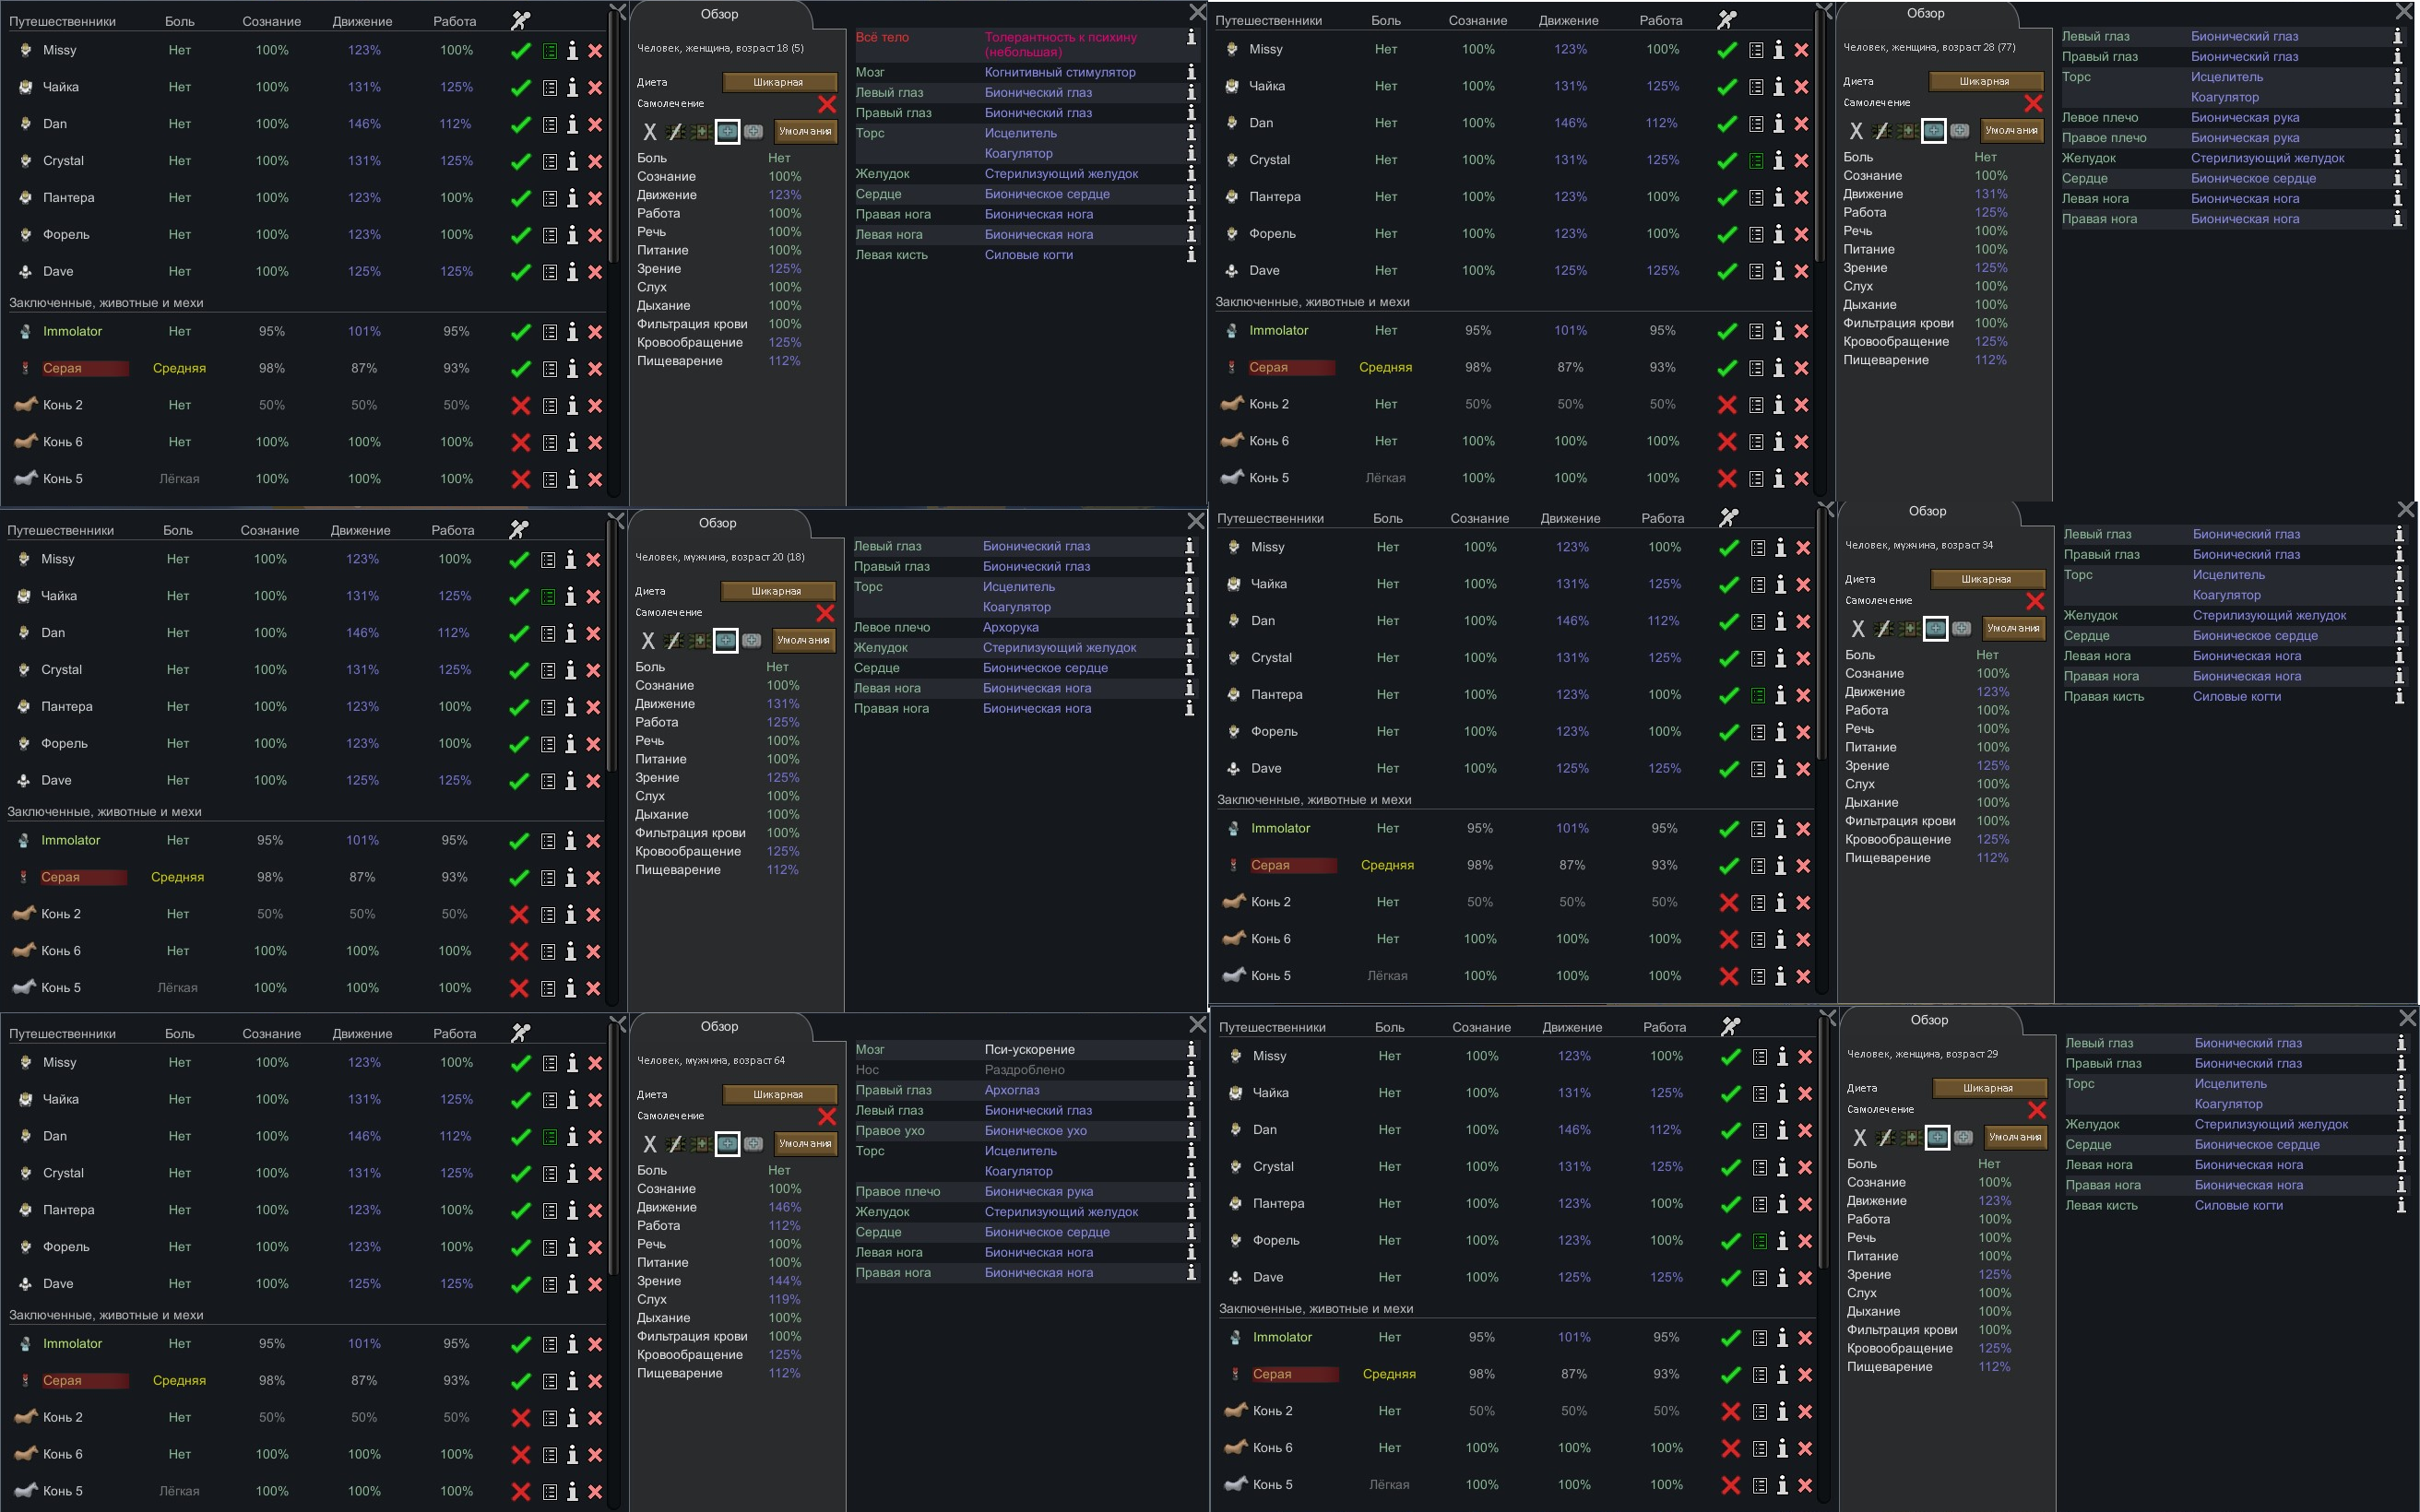Open info icon for Пси-ускорение
Viewport: 2420px width, 1512px height.
coord(1191,1049)
